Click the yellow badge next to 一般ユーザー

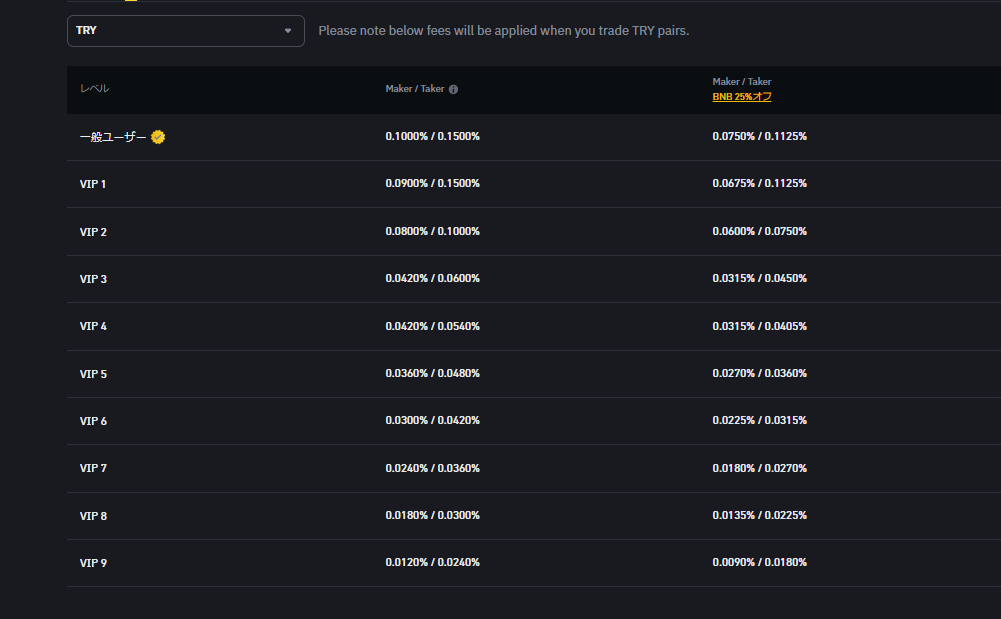[x=158, y=137]
